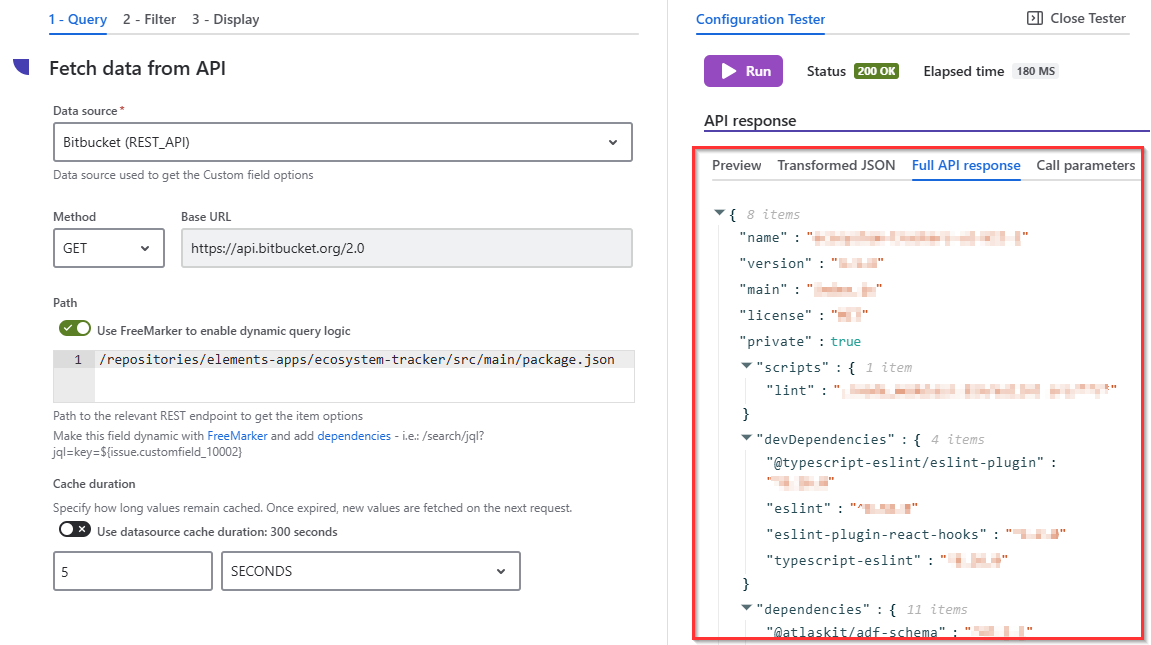Toggle Use datasource cache duration switch
1151x645 pixels.
click(75, 530)
